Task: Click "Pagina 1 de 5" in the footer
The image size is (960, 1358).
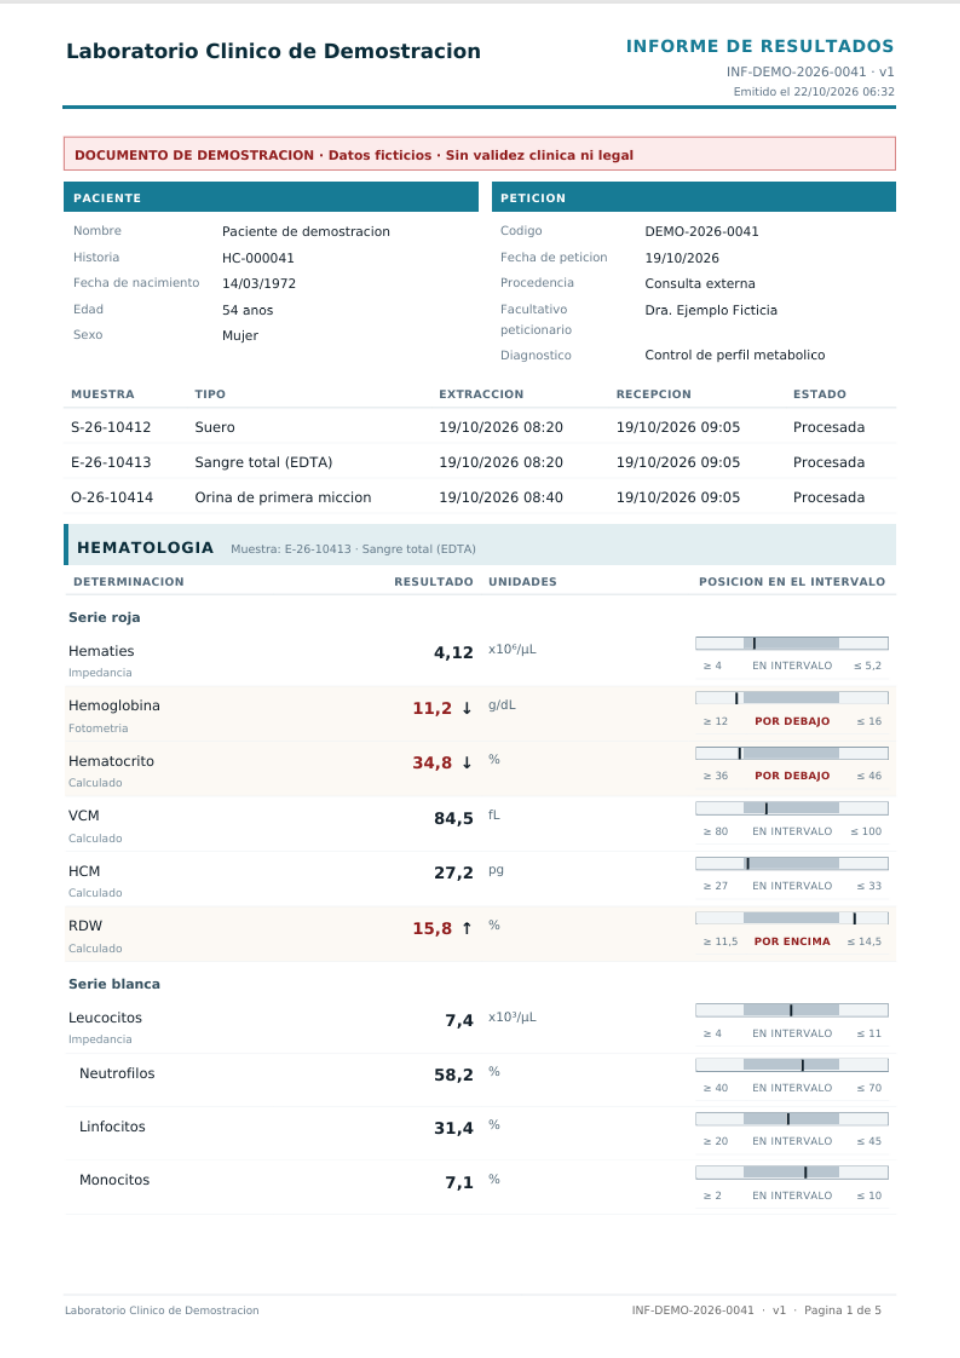Action: [843, 1310]
